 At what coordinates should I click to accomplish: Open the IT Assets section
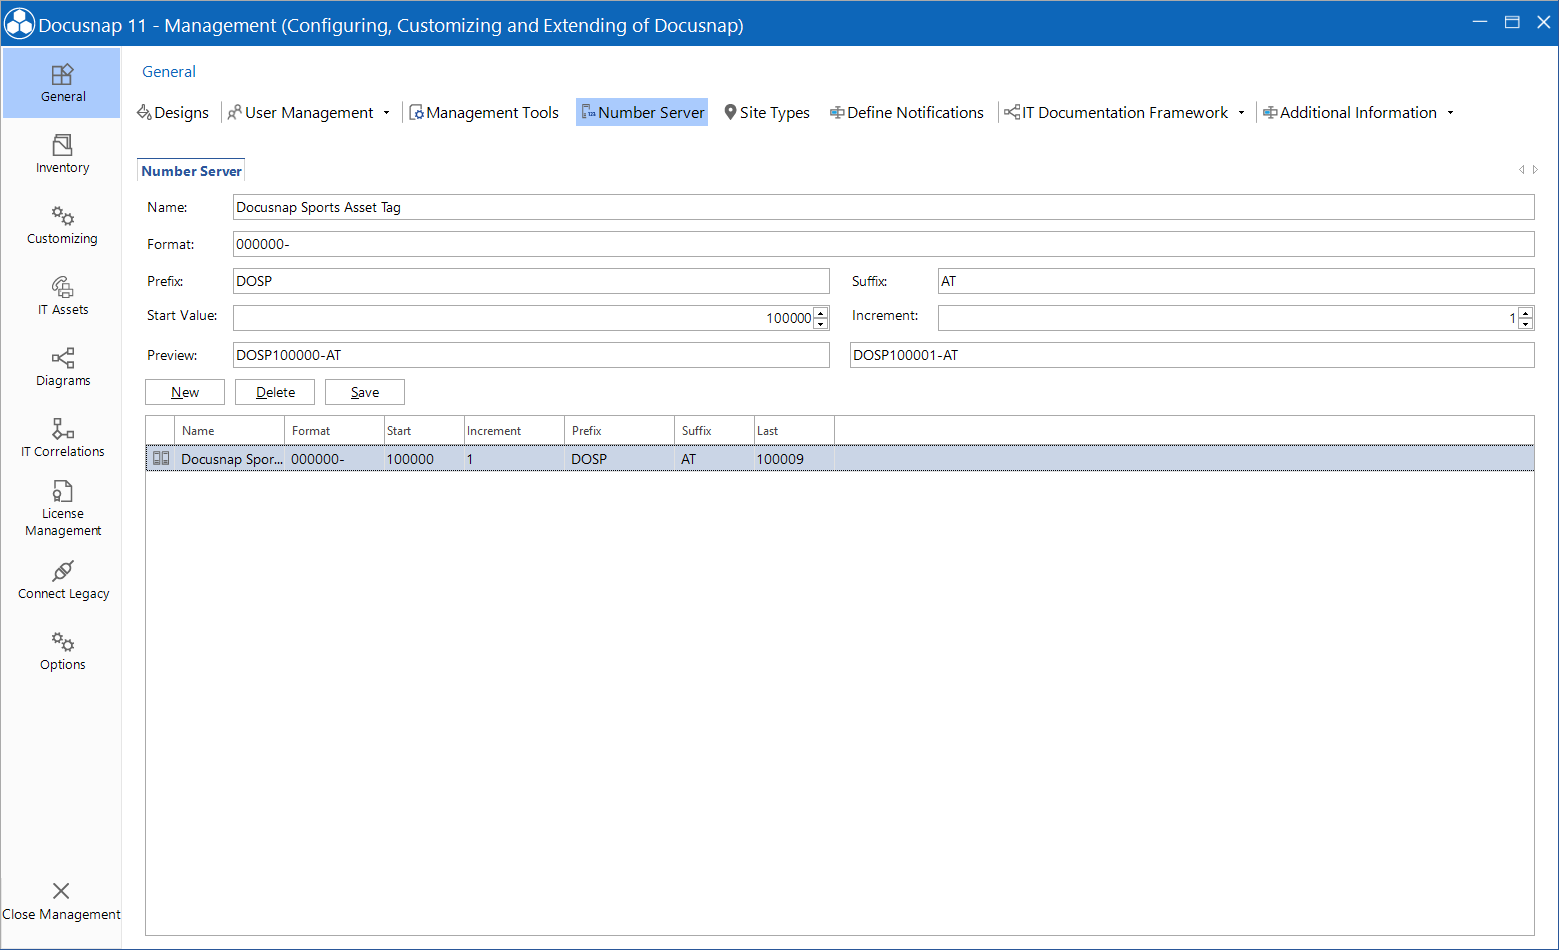[62, 296]
